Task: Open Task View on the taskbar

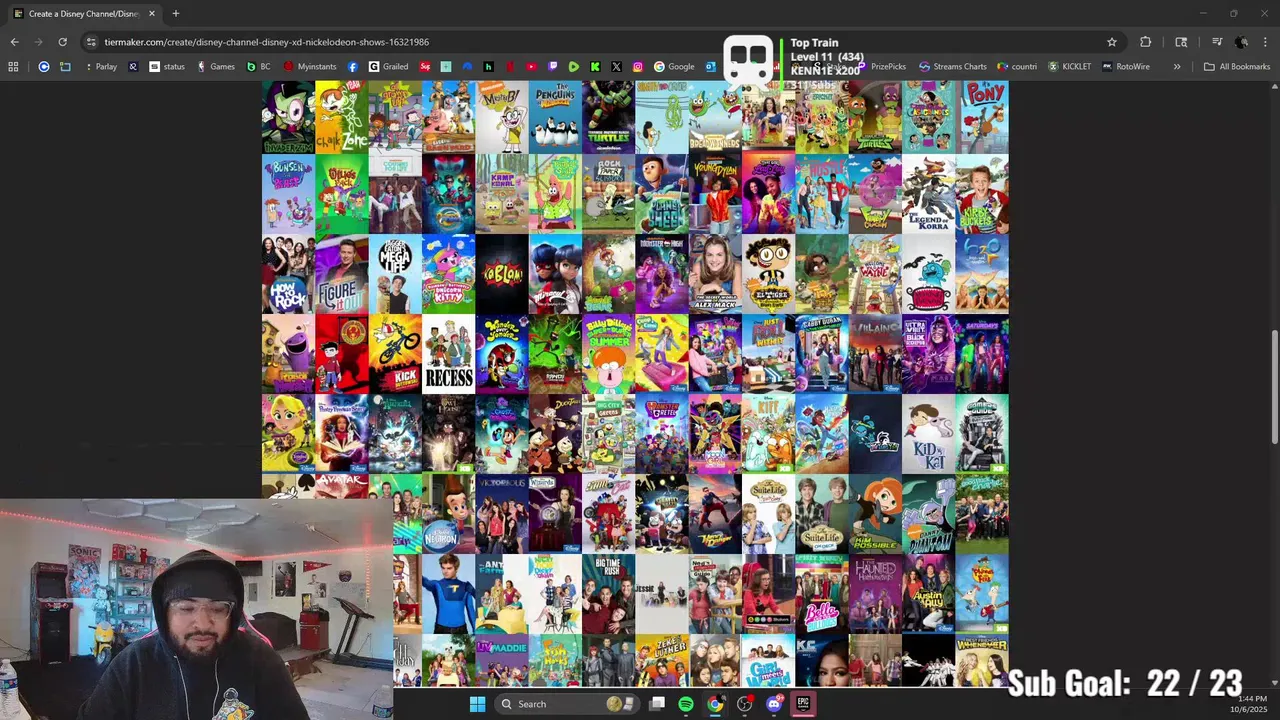Action: click(657, 704)
